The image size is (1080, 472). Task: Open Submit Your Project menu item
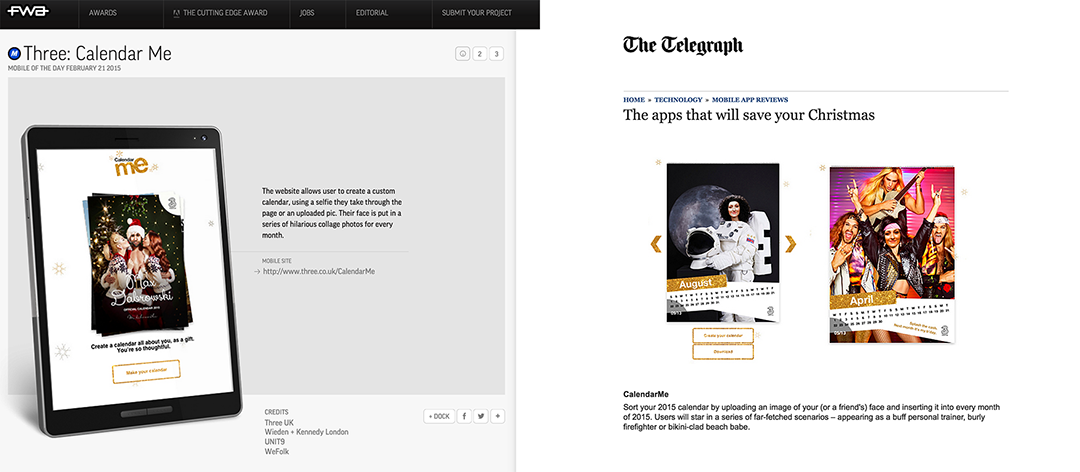(x=477, y=12)
